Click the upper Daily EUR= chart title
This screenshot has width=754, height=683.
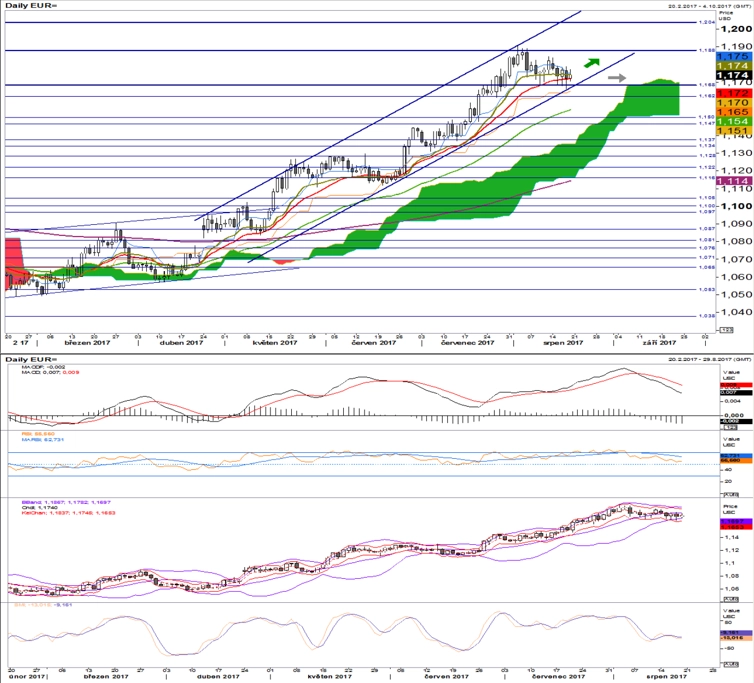point(31,5)
